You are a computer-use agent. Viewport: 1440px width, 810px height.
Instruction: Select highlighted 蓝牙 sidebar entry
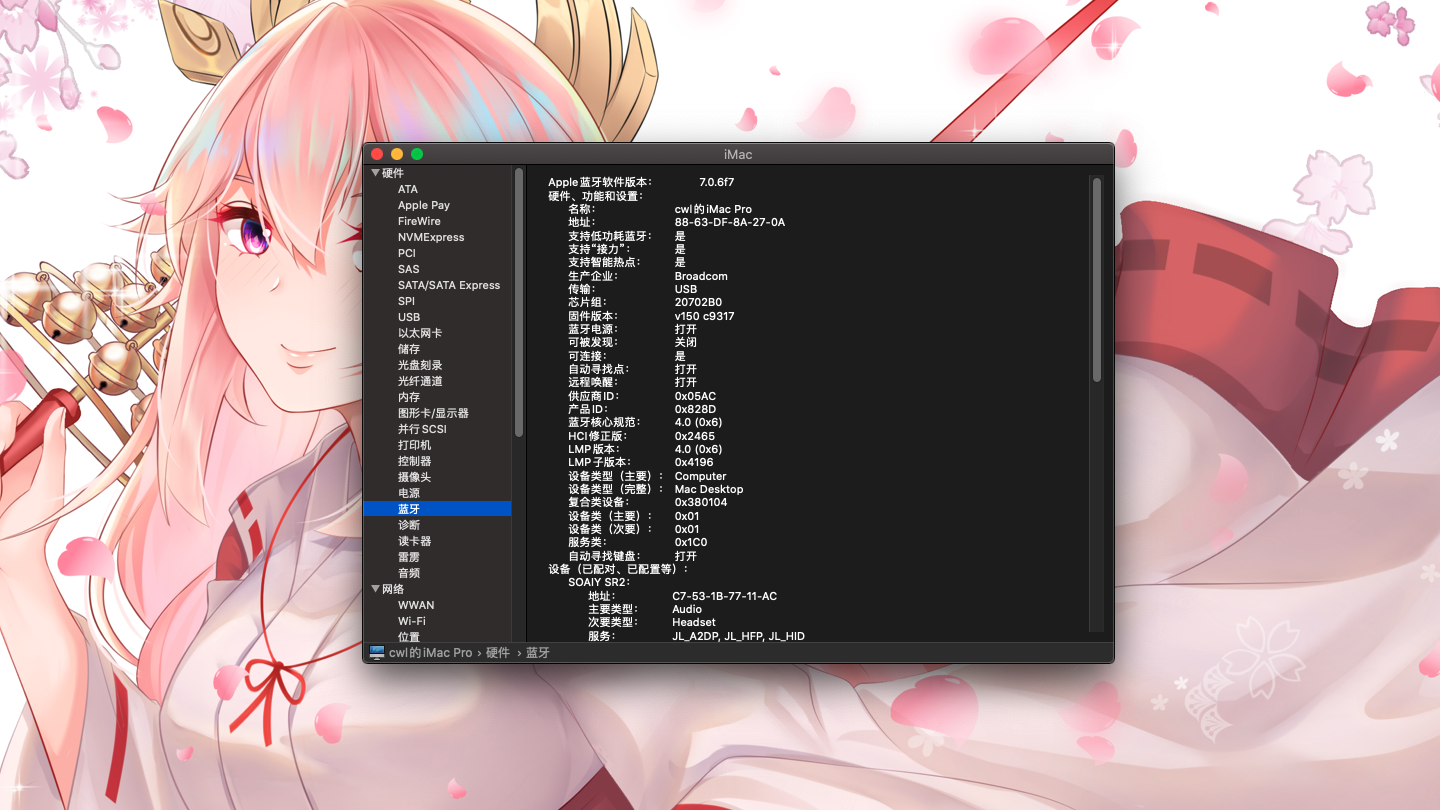tap(437, 509)
